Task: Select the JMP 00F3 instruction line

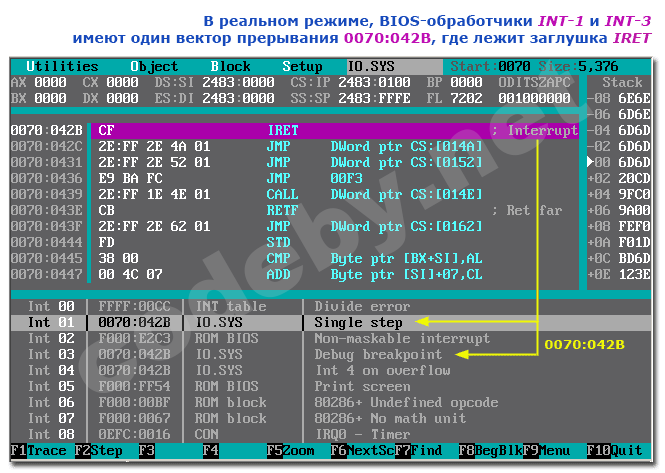Action: (x=294, y=178)
